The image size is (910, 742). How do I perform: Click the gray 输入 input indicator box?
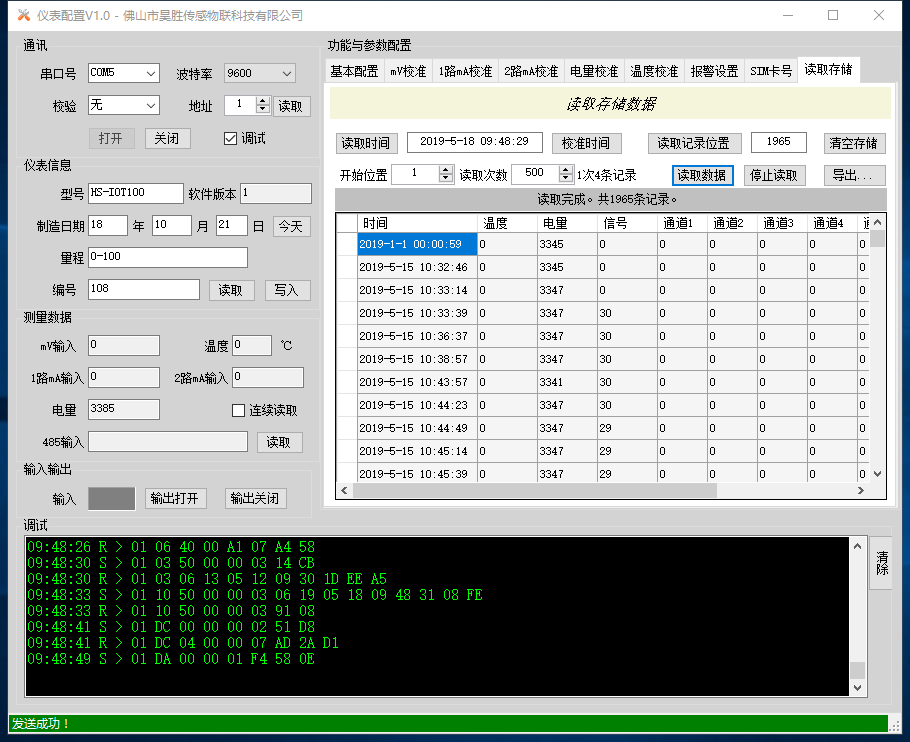point(111,498)
